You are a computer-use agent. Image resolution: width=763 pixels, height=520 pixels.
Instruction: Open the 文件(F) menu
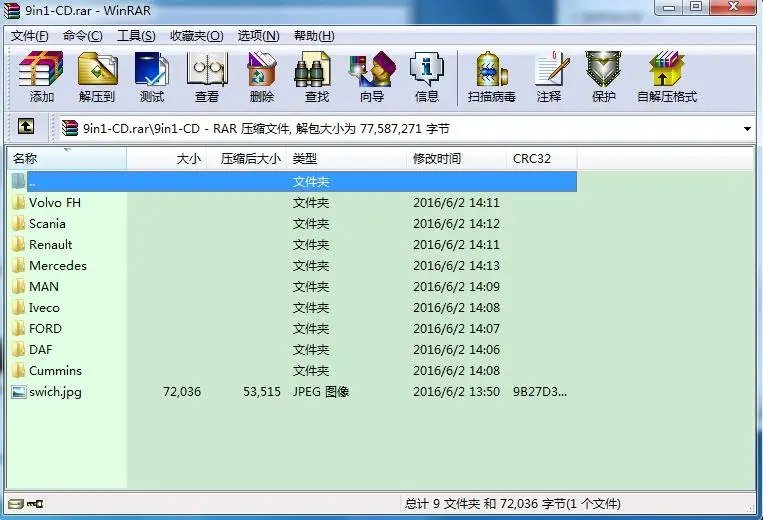point(30,36)
